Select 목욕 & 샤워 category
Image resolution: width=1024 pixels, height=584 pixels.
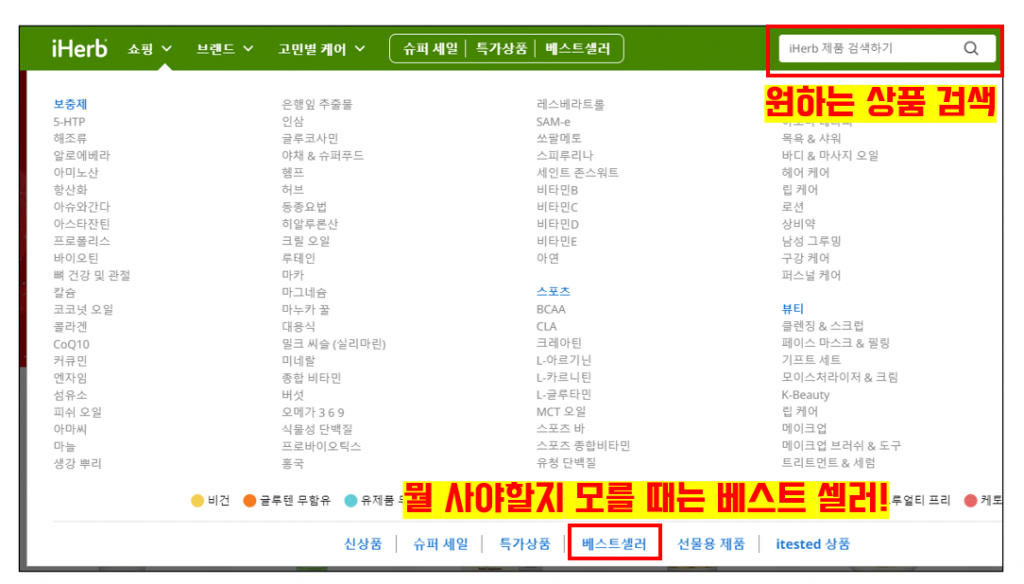click(x=811, y=138)
